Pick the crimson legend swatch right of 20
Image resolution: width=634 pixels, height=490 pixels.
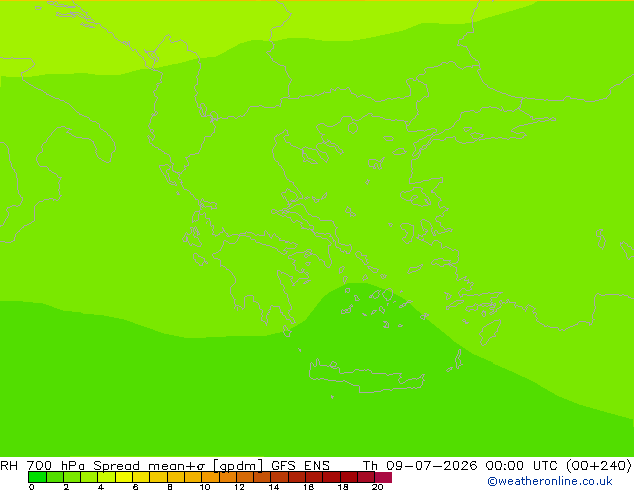tap(383, 477)
